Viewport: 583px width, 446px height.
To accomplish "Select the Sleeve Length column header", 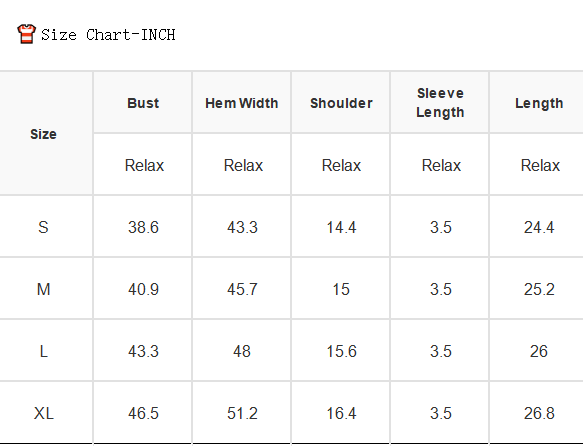I will click(440, 103).
